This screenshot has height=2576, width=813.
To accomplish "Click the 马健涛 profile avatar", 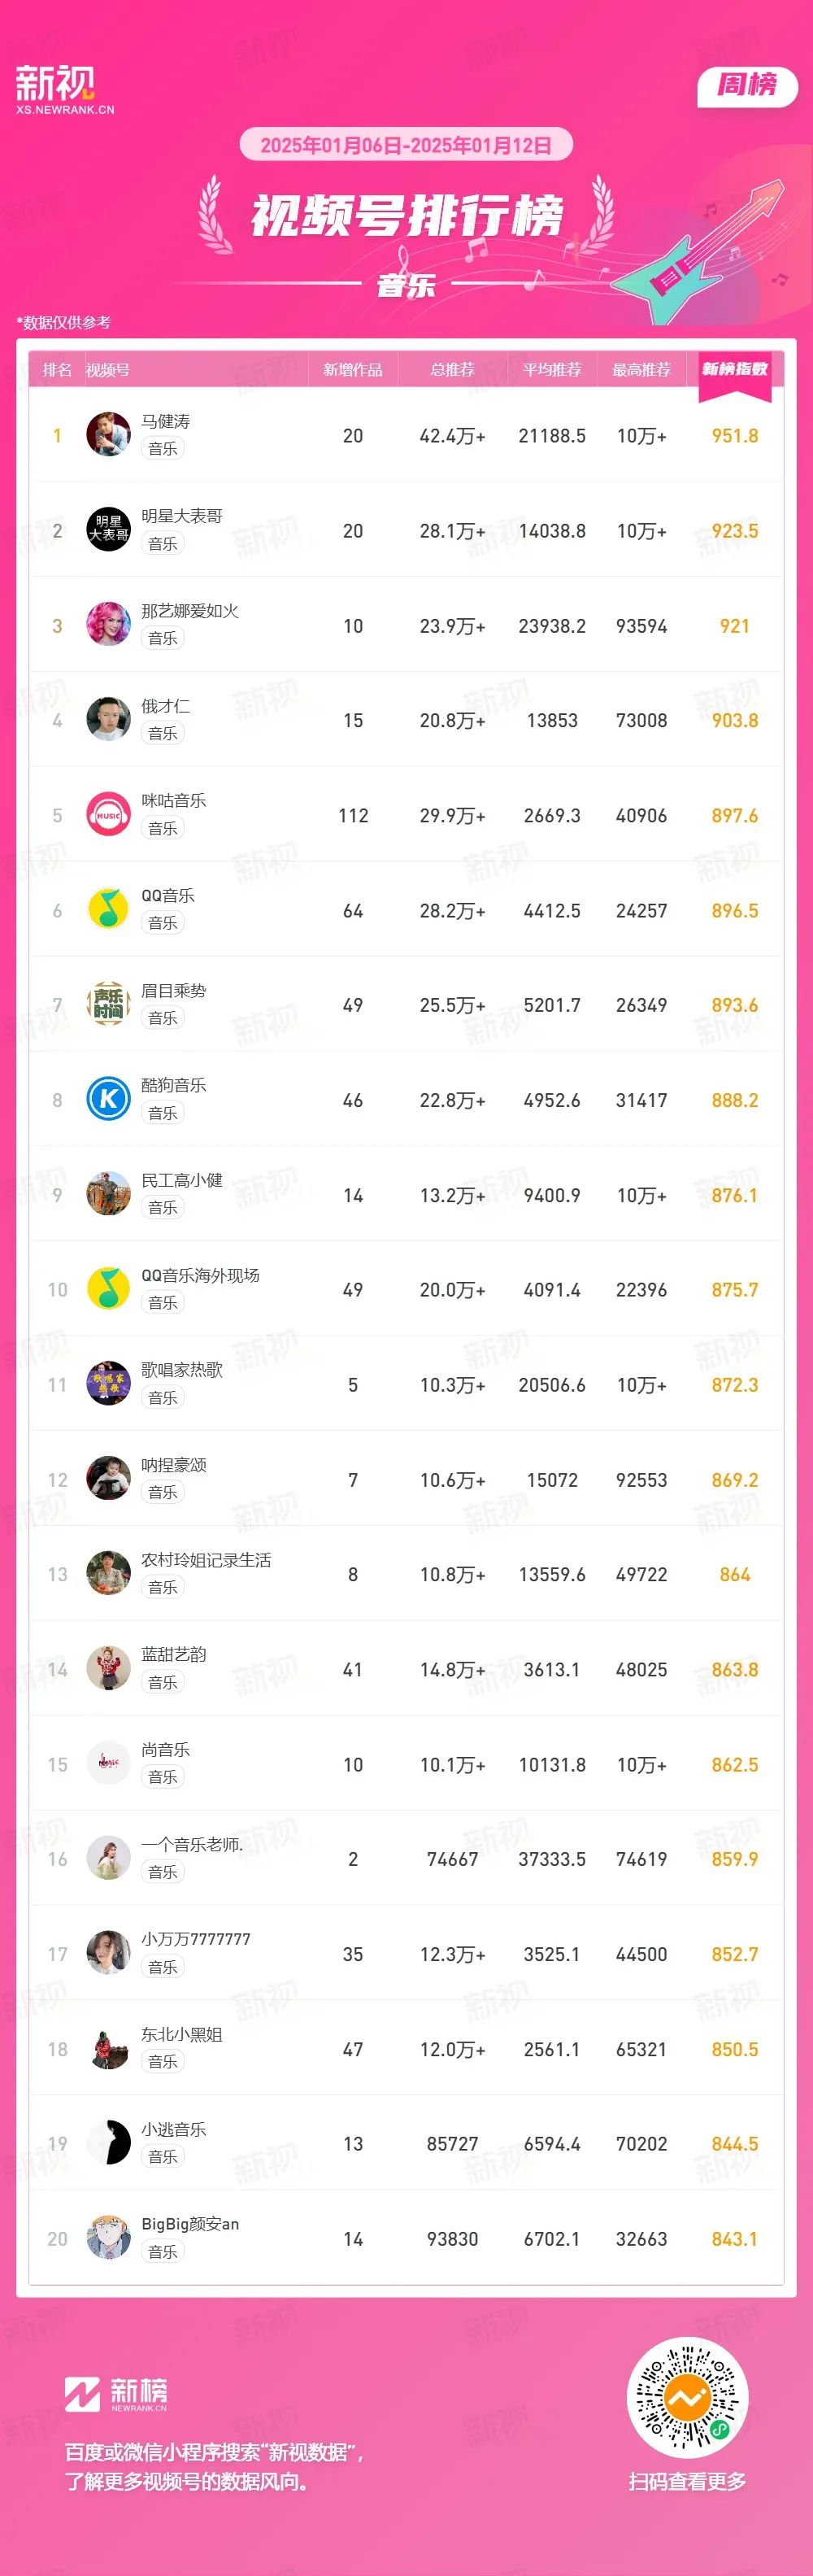I will pos(108,435).
